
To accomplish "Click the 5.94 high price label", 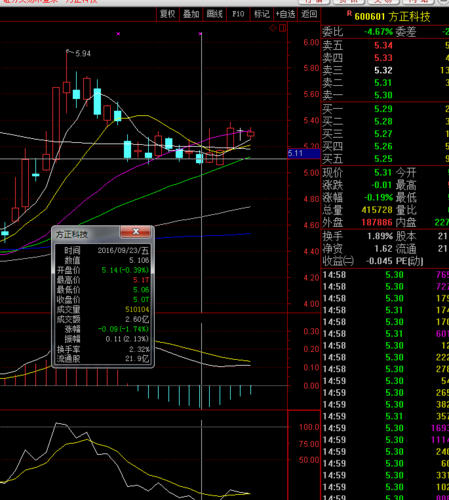I will pos(83,54).
